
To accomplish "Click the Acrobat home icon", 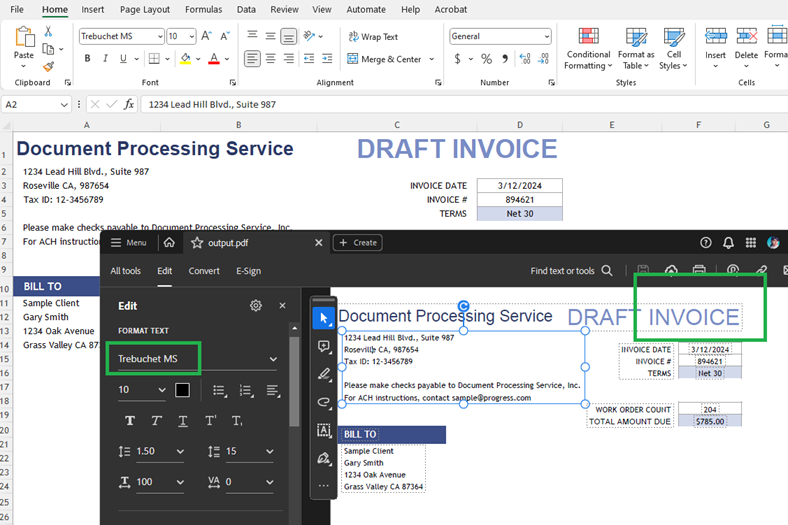I will [x=170, y=242].
